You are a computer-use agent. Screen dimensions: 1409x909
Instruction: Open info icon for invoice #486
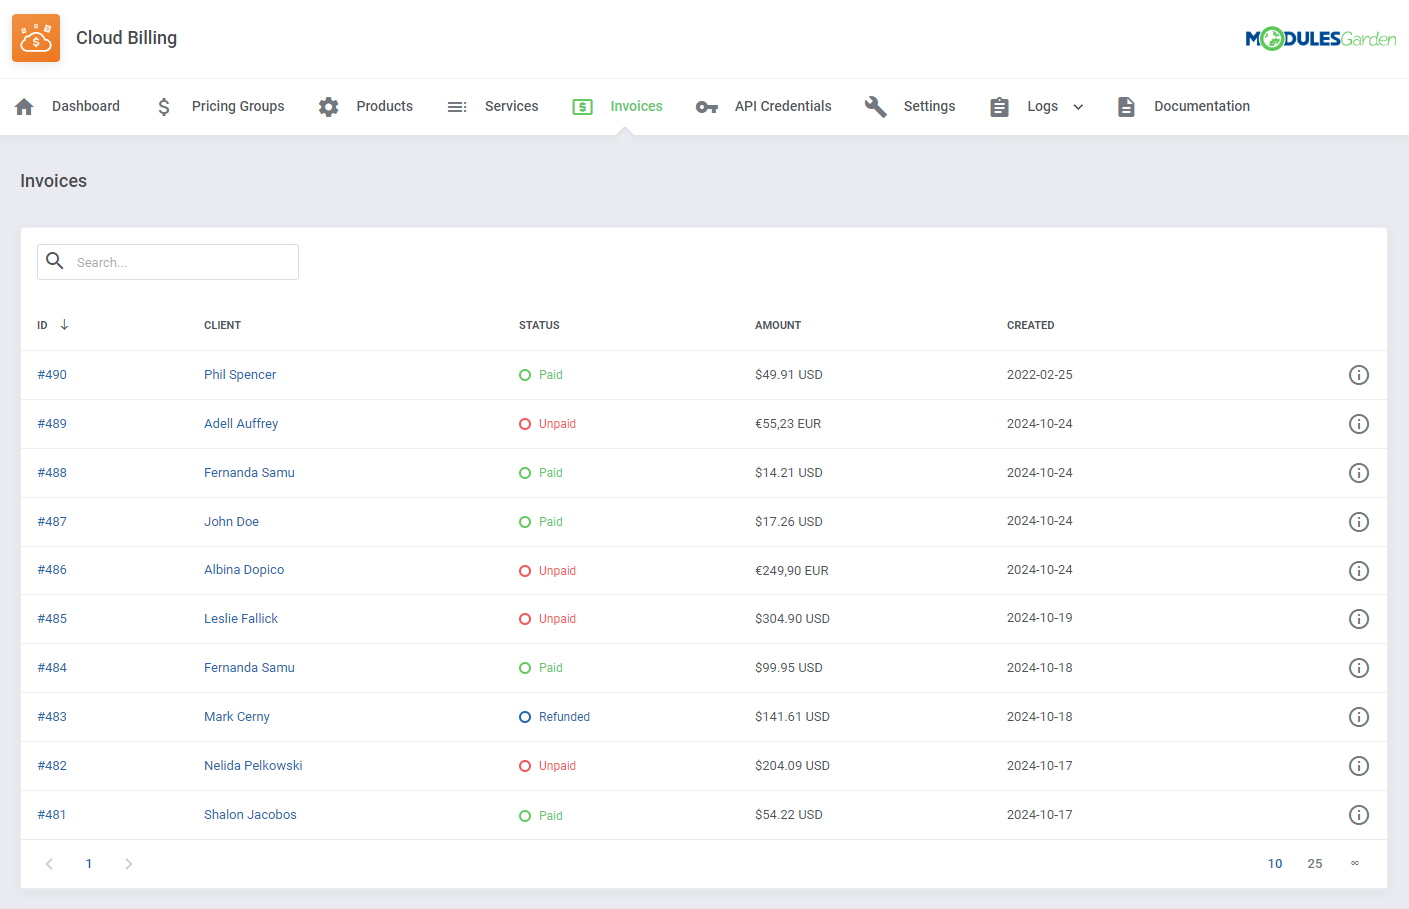(1359, 571)
